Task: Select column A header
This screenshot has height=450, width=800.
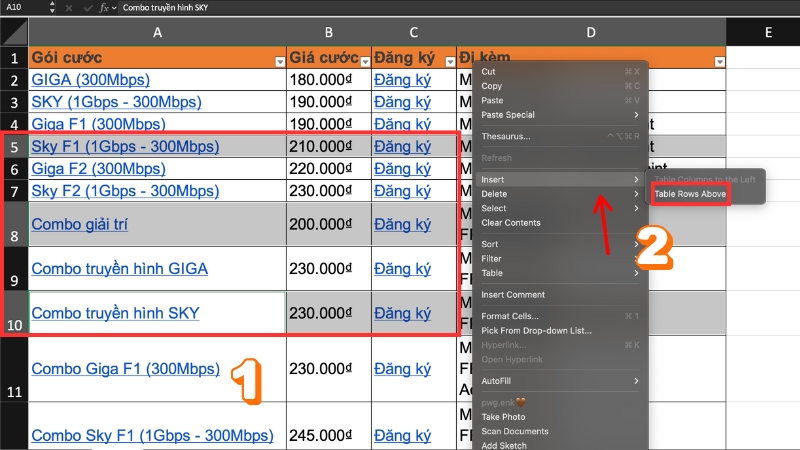Action: click(x=157, y=32)
